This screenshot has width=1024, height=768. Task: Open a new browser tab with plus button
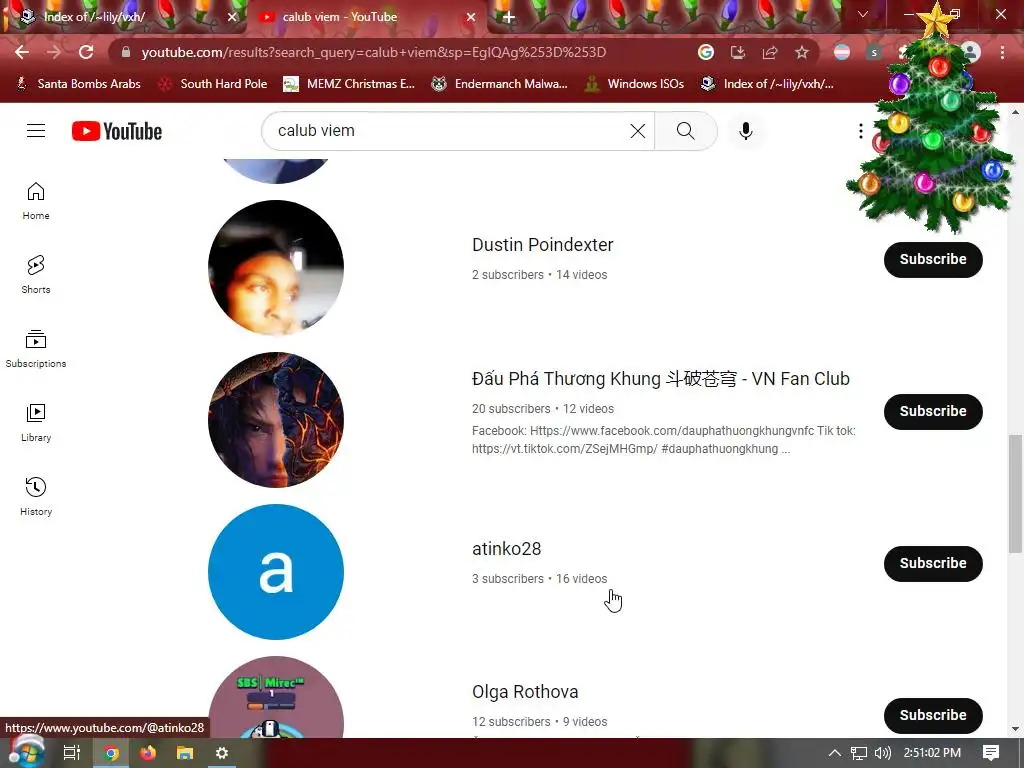pos(509,18)
